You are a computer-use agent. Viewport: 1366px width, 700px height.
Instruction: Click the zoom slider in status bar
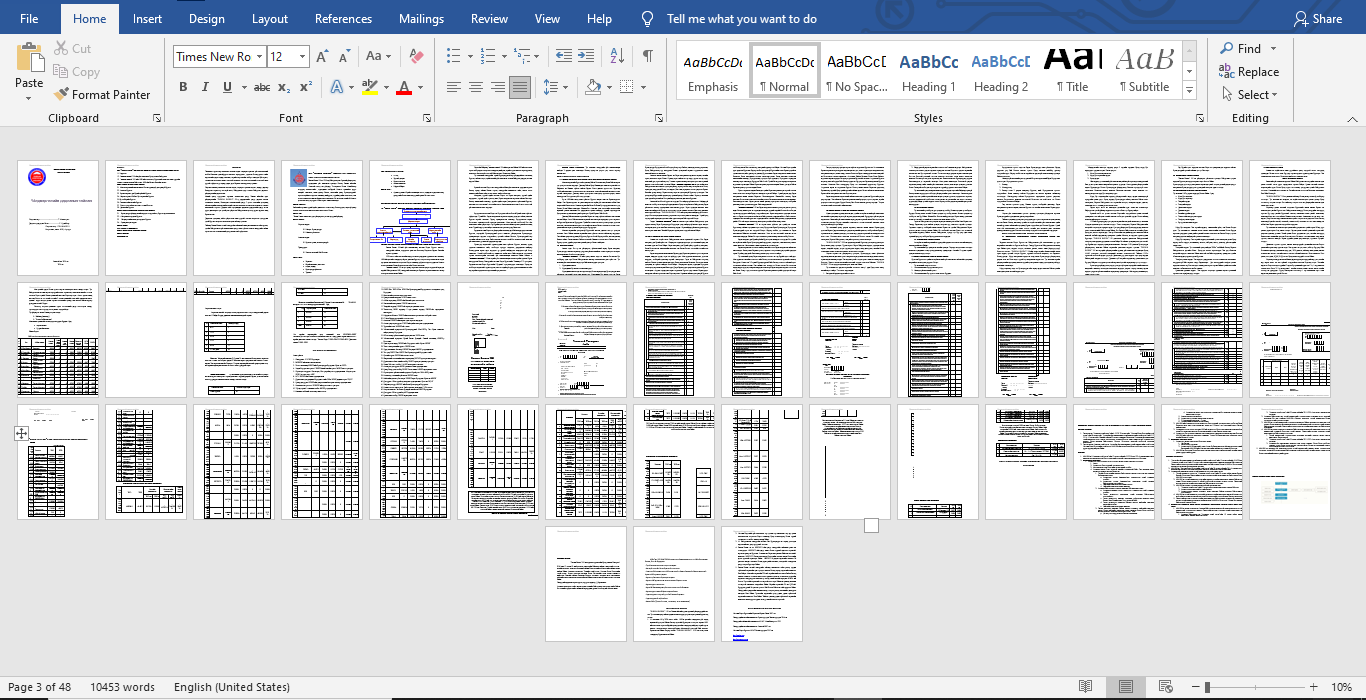point(1208,687)
